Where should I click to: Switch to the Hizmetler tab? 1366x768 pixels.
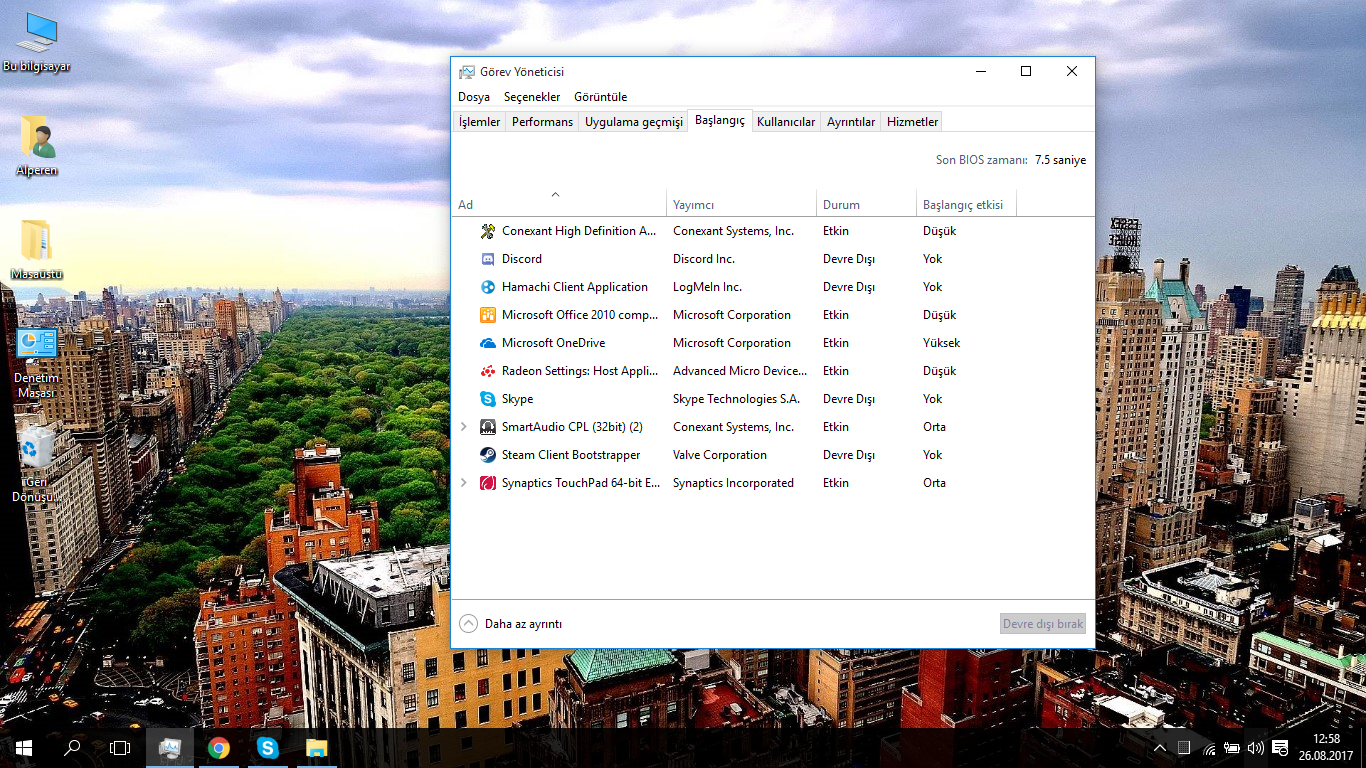click(912, 122)
